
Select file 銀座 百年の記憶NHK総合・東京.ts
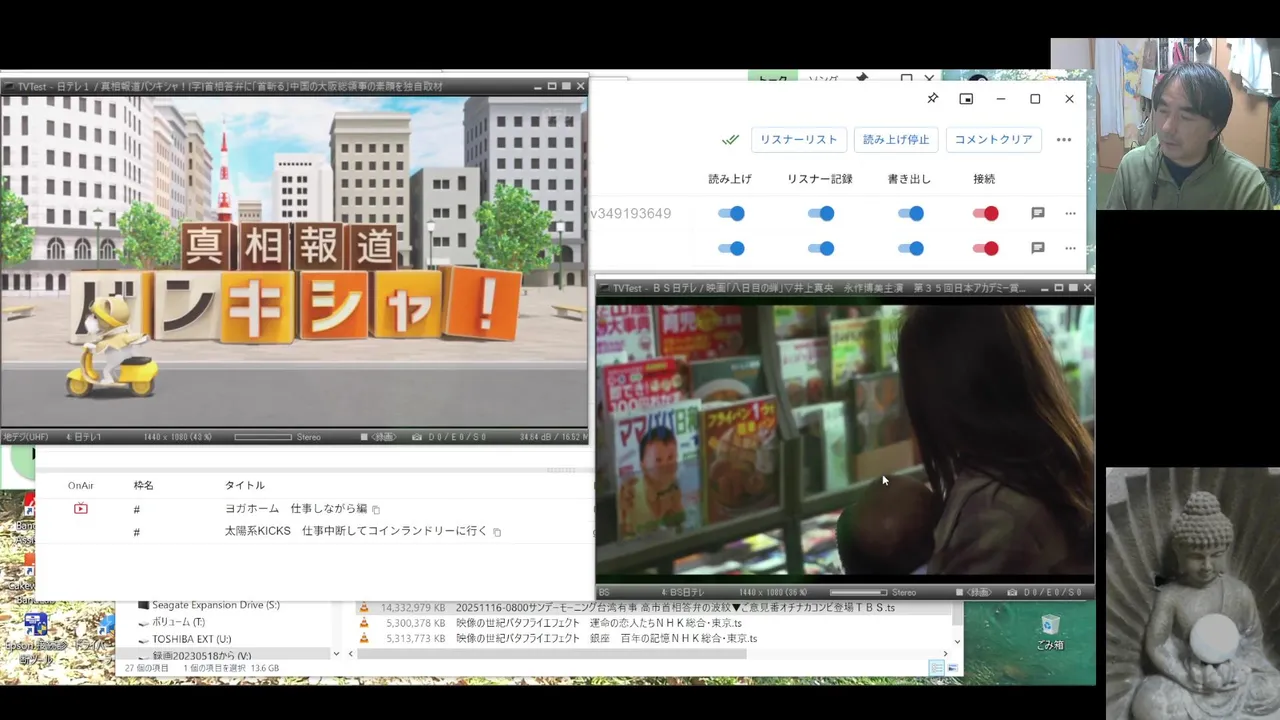[x=606, y=638]
